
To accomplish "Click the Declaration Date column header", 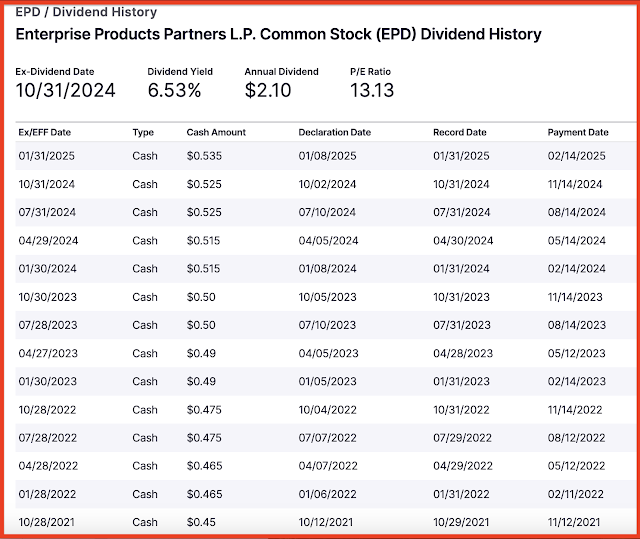I will [x=335, y=132].
